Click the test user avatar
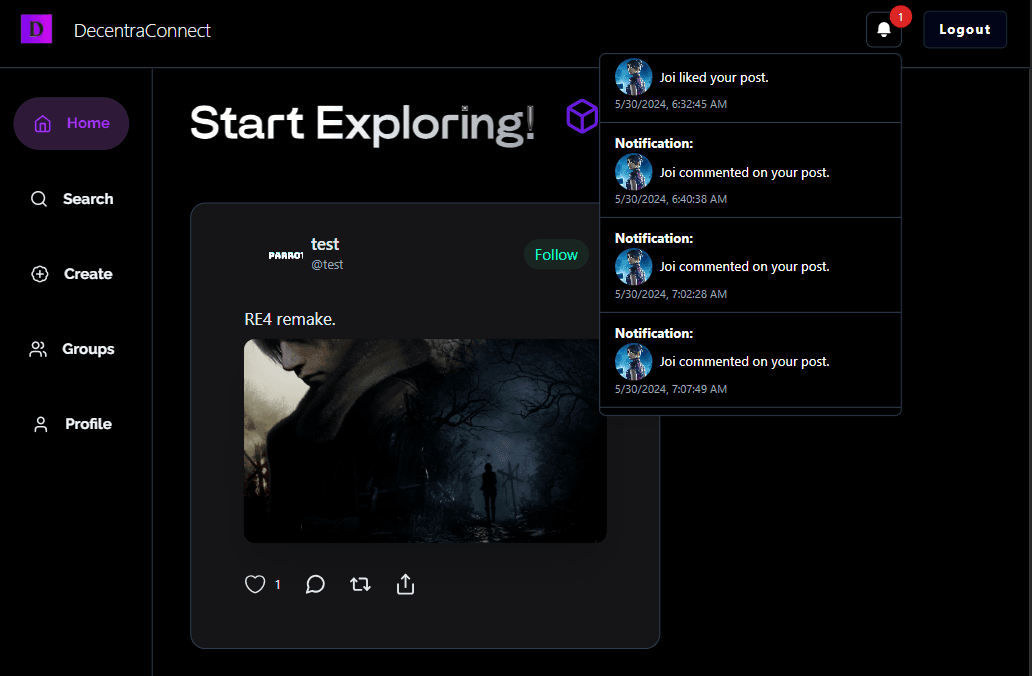Screen dimensions: 1032x676 [x=286, y=255]
